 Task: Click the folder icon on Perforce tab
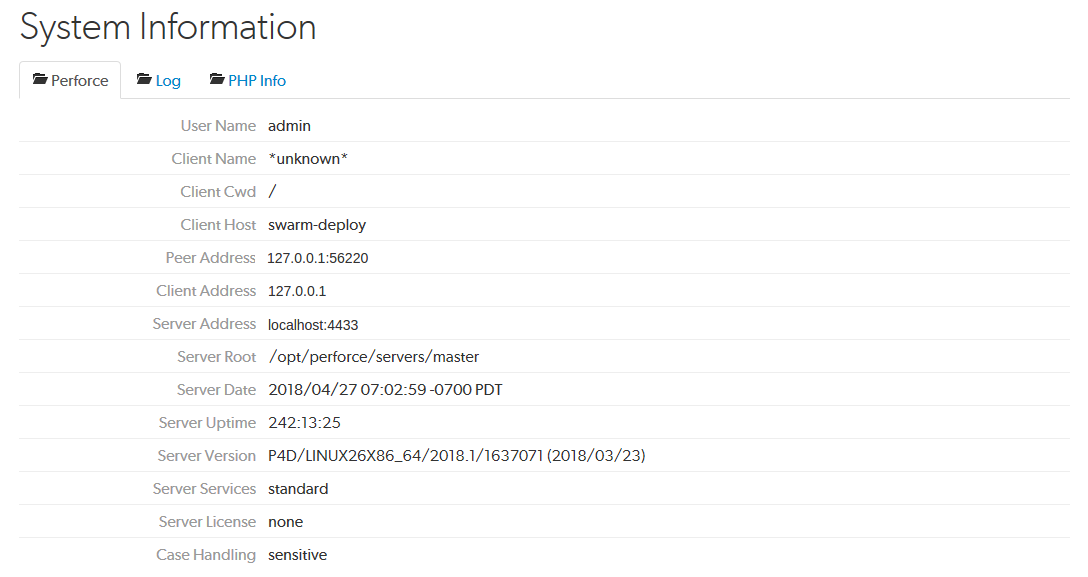click(40, 80)
